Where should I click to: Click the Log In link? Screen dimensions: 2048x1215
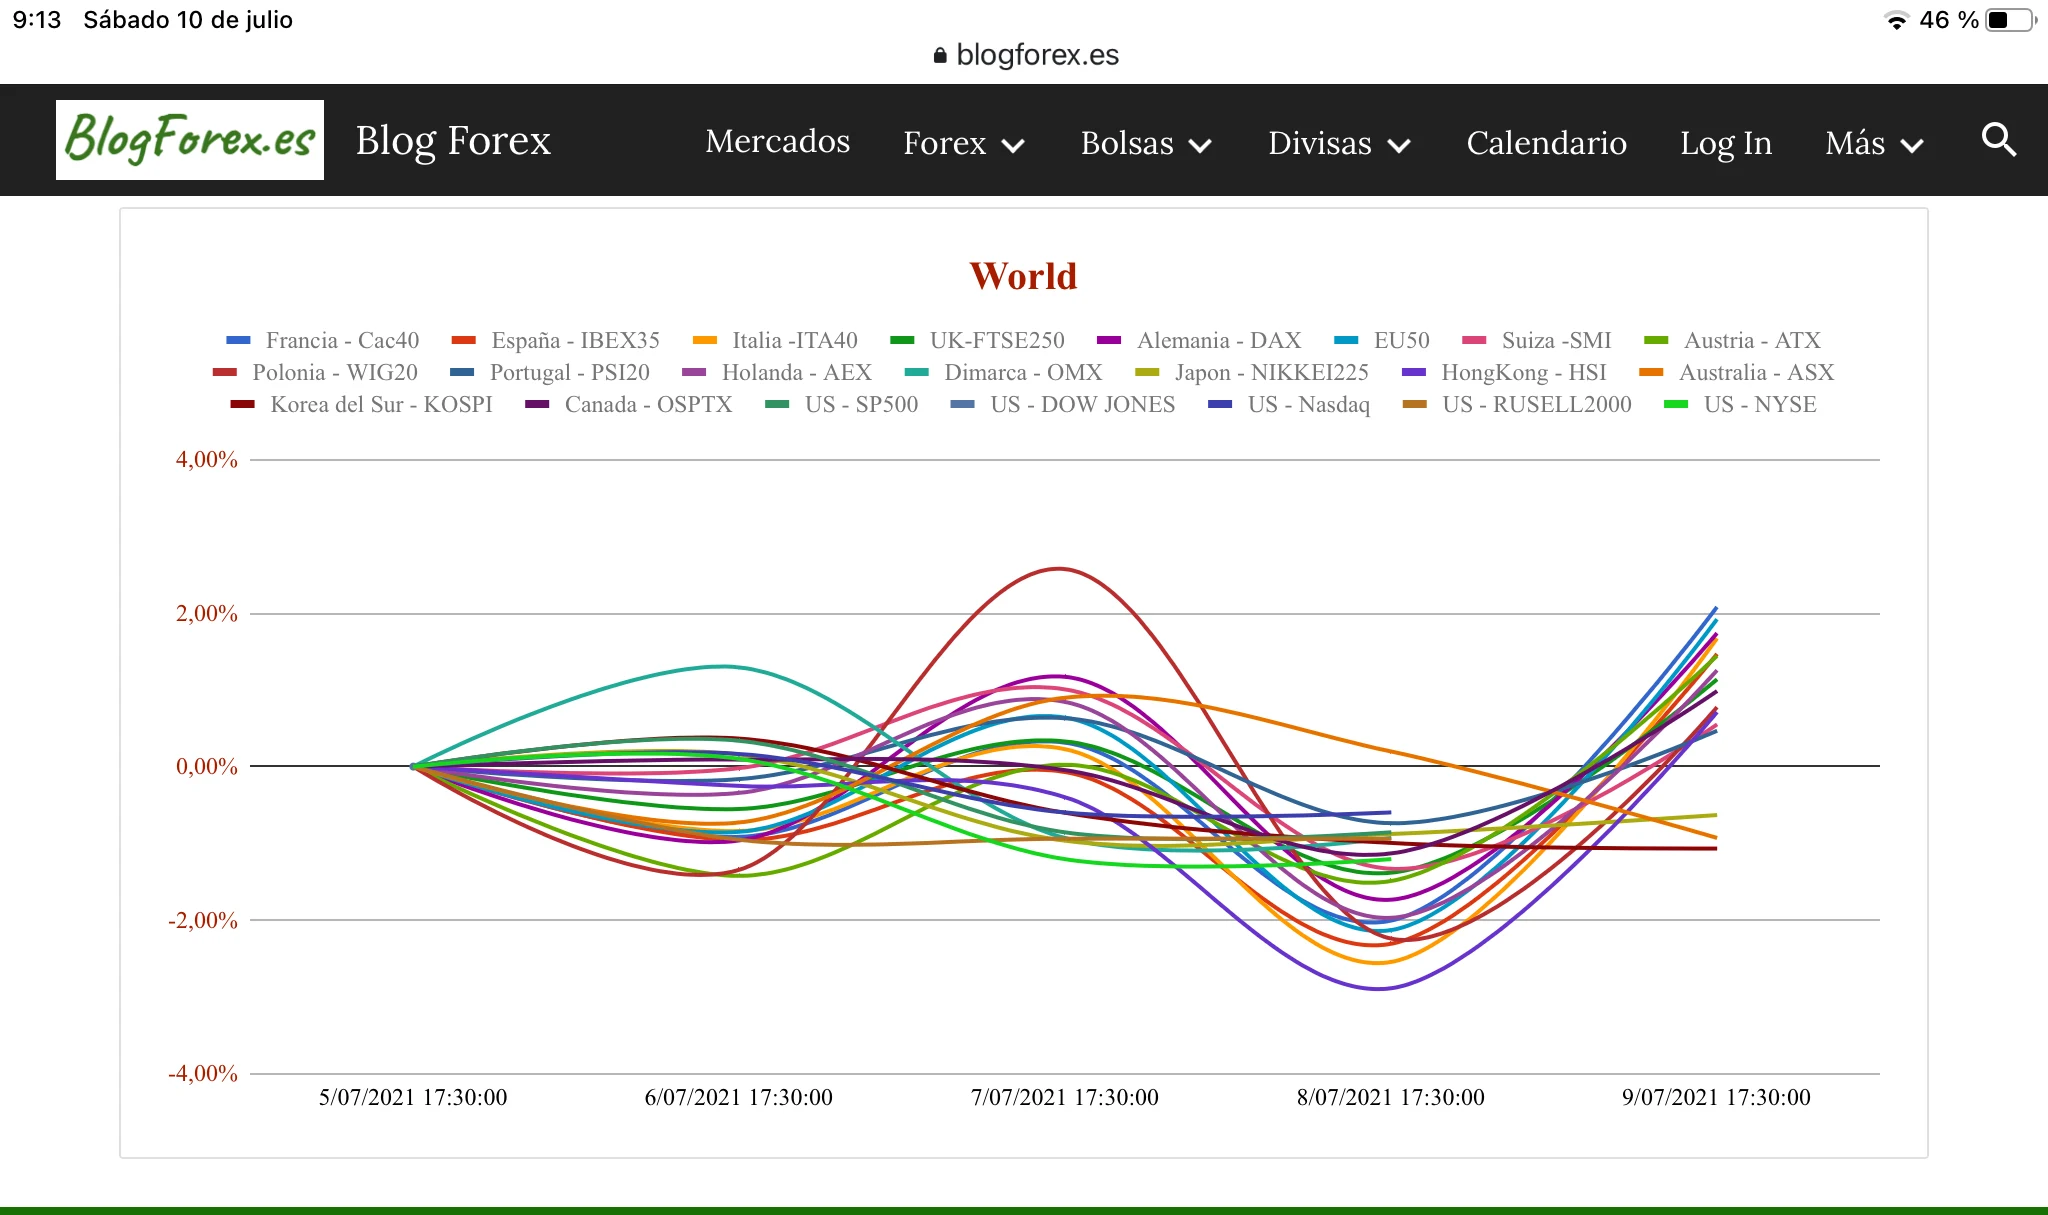[x=1725, y=143]
